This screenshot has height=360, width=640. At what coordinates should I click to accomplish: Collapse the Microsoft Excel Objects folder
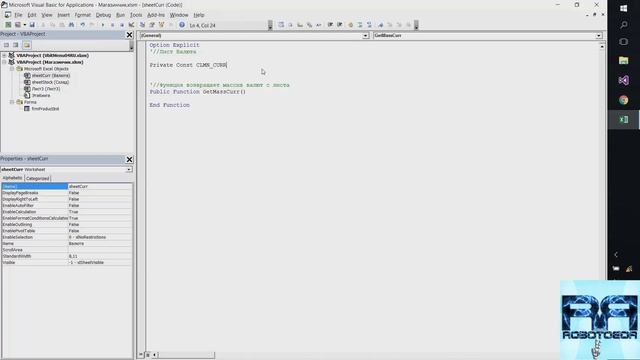12,69
